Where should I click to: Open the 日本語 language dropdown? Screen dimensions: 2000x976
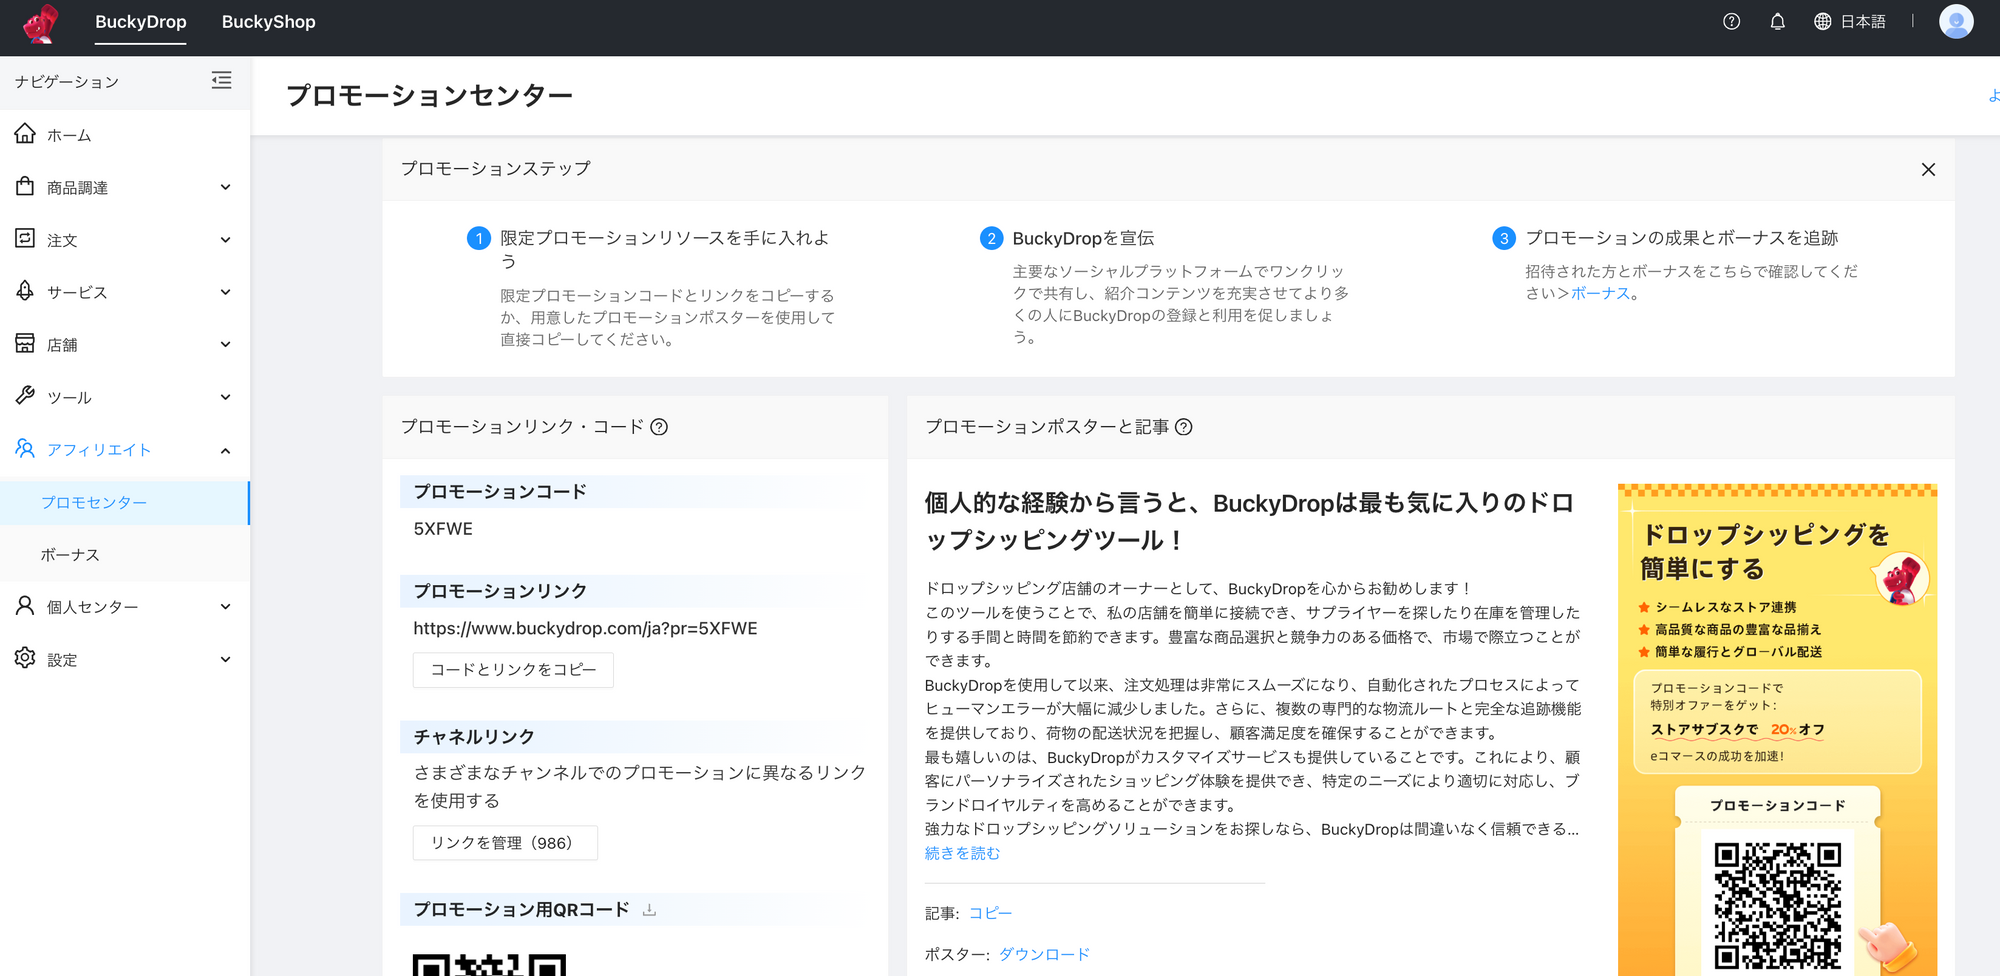pyautogui.click(x=1863, y=21)
